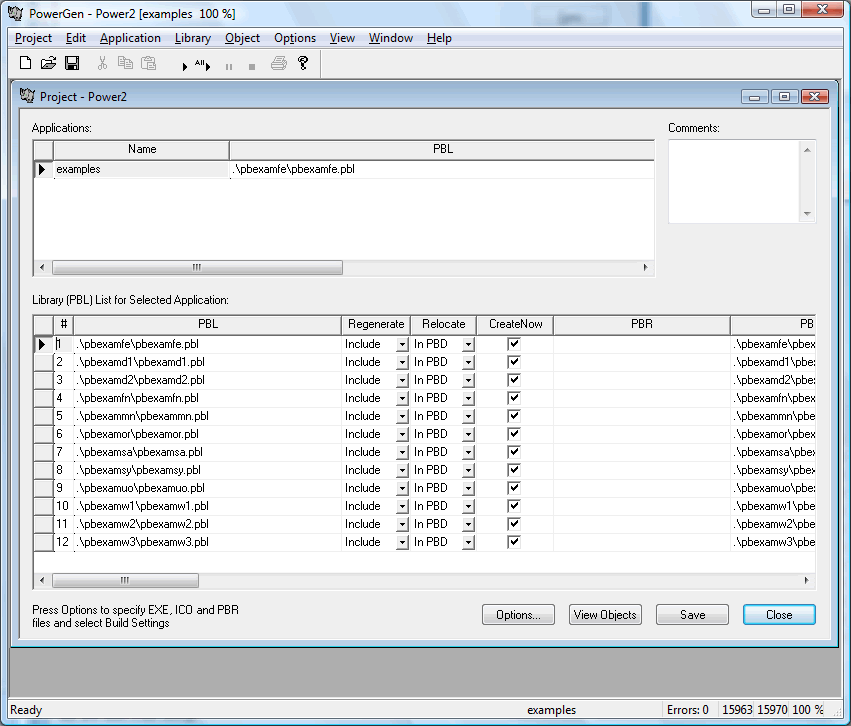Open Regenerate dropdown for pbexamw2.pbl
Viewport: 851px width, 726px height.
pos(402,524)
